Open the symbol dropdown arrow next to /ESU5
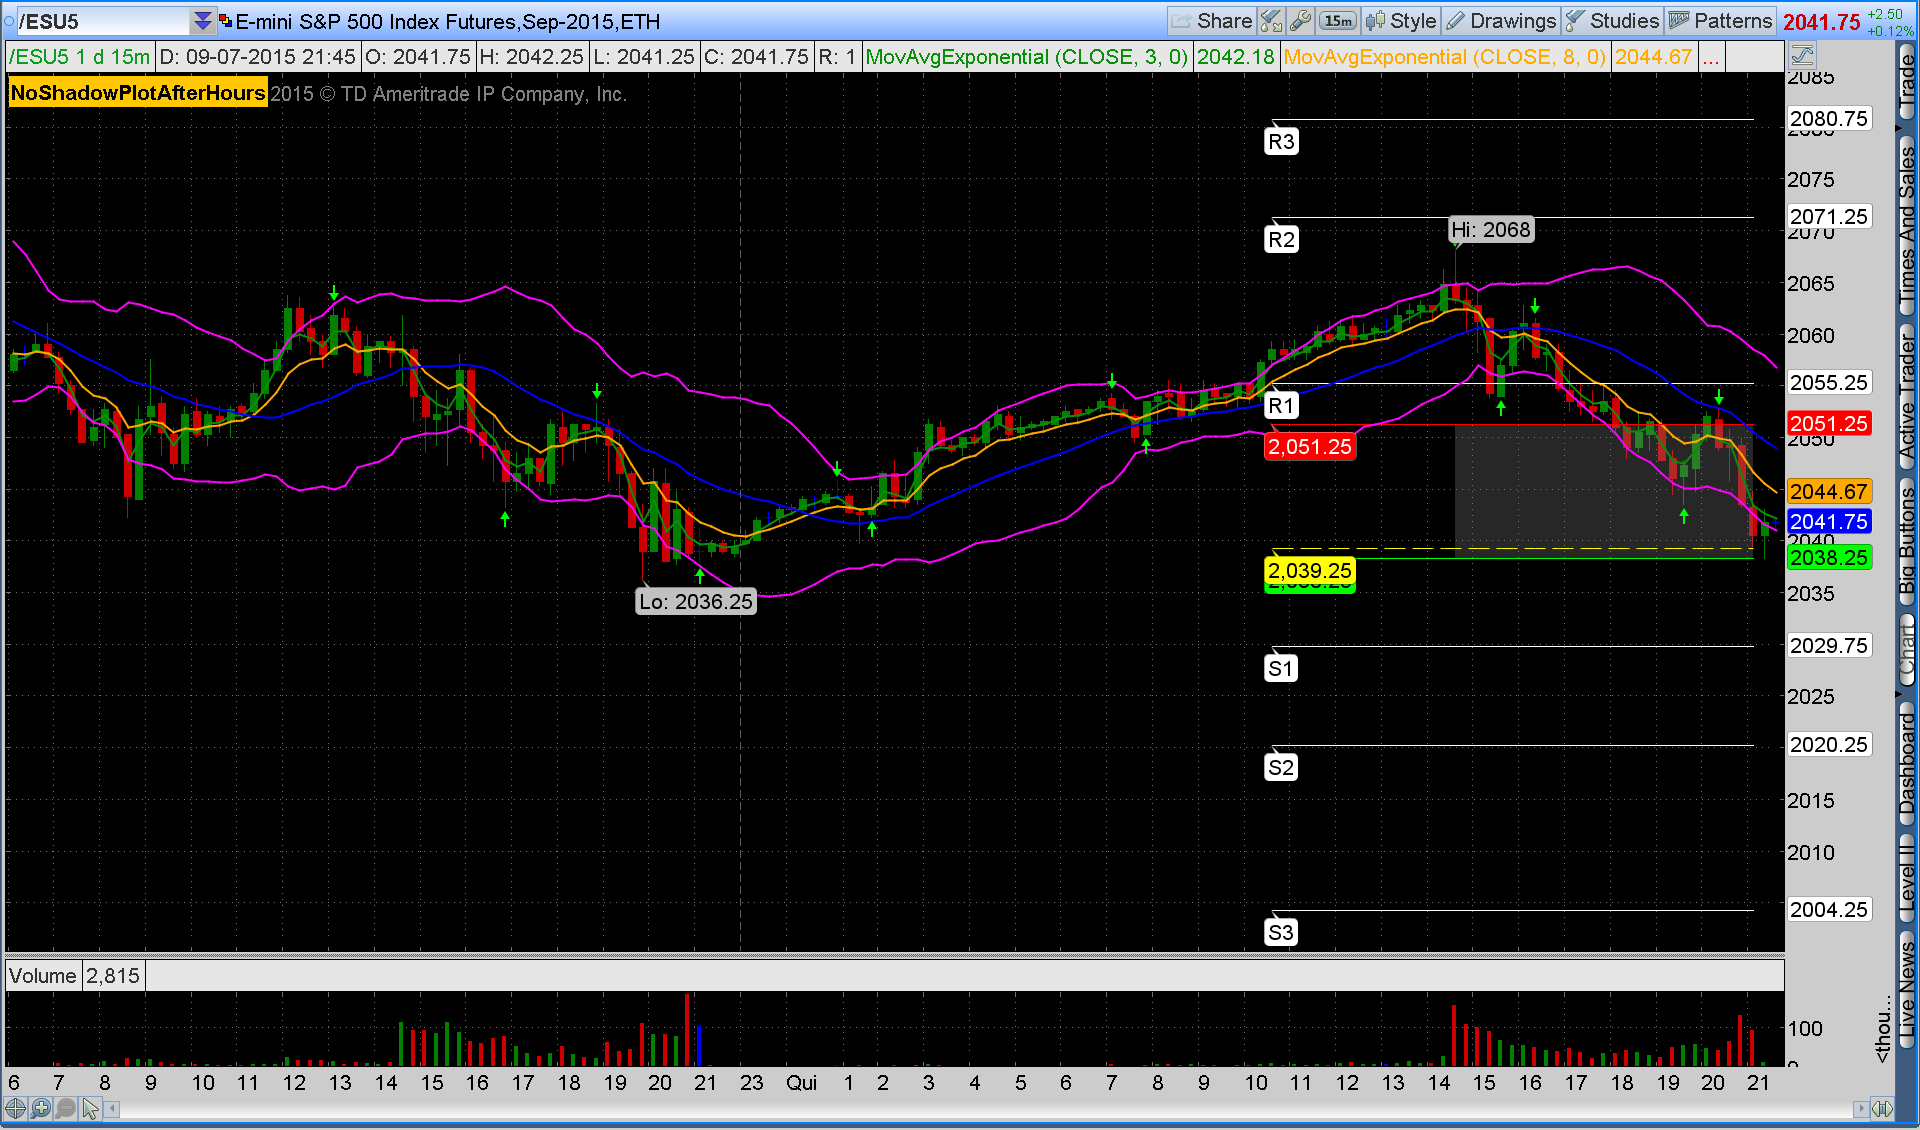The height and width of the screenshot is (1130, 1920). click(202, 21)
